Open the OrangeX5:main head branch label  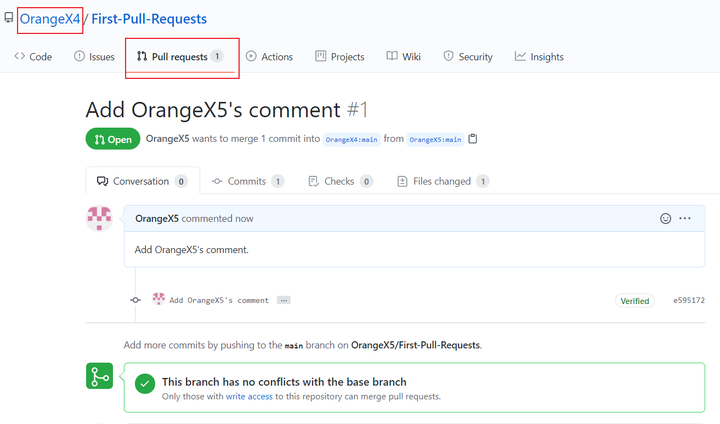pyautogui.click(x=435, y=139)
